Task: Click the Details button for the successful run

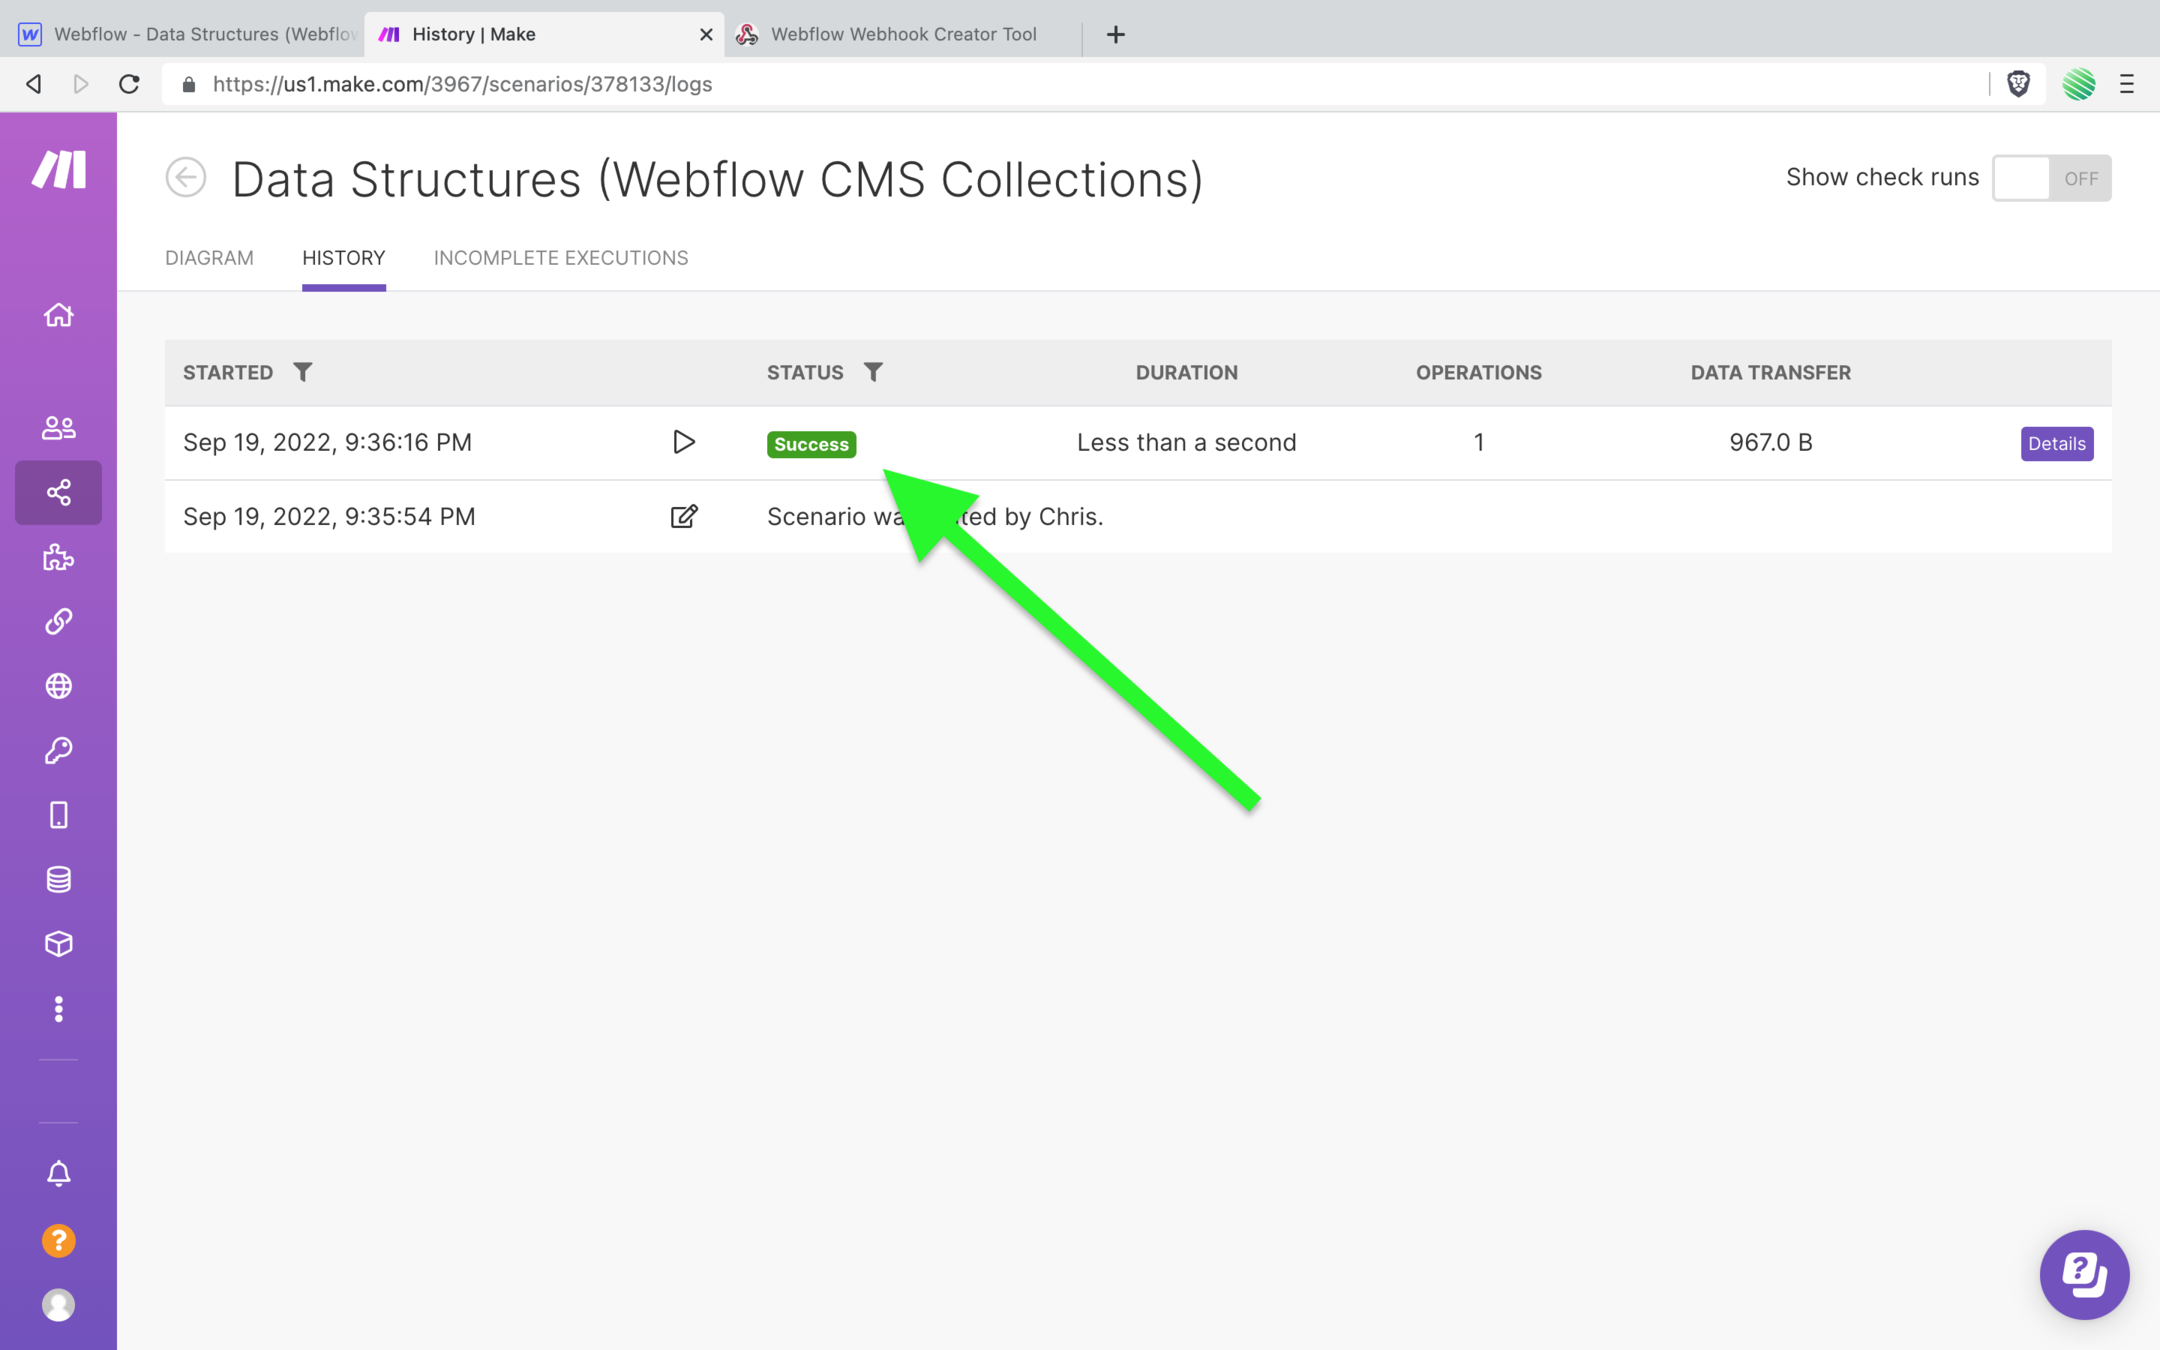Action: click(2057, 443)
